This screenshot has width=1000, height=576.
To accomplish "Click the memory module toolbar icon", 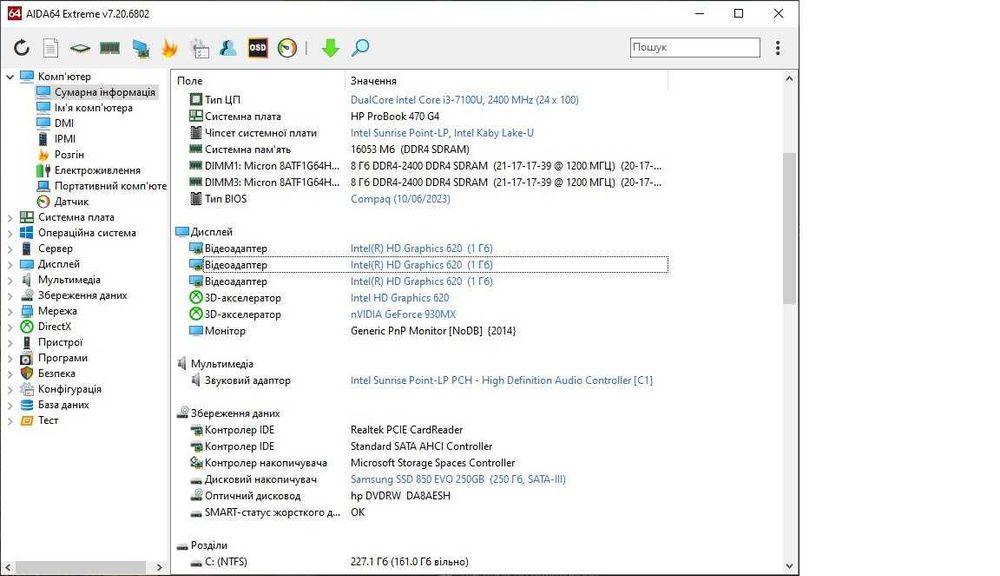I will tap(110, 48).
